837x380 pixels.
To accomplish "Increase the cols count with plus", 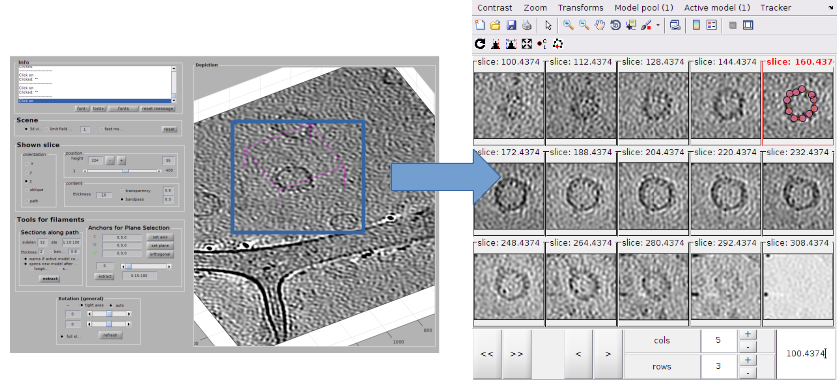I will pyautogui.click(x=747, y=335).
